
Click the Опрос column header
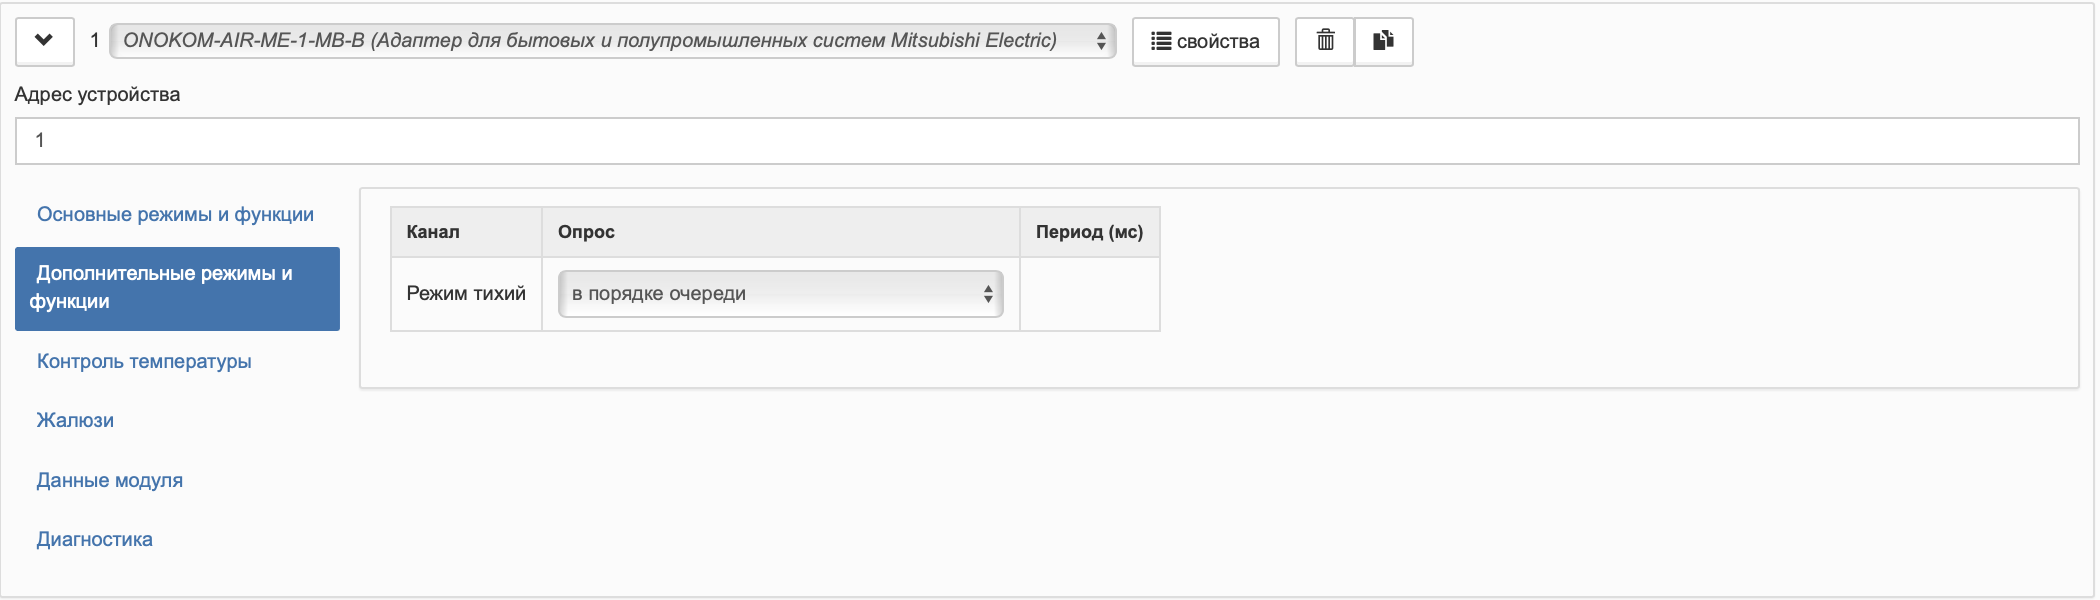pyautogui.click(x=586, y=232)
